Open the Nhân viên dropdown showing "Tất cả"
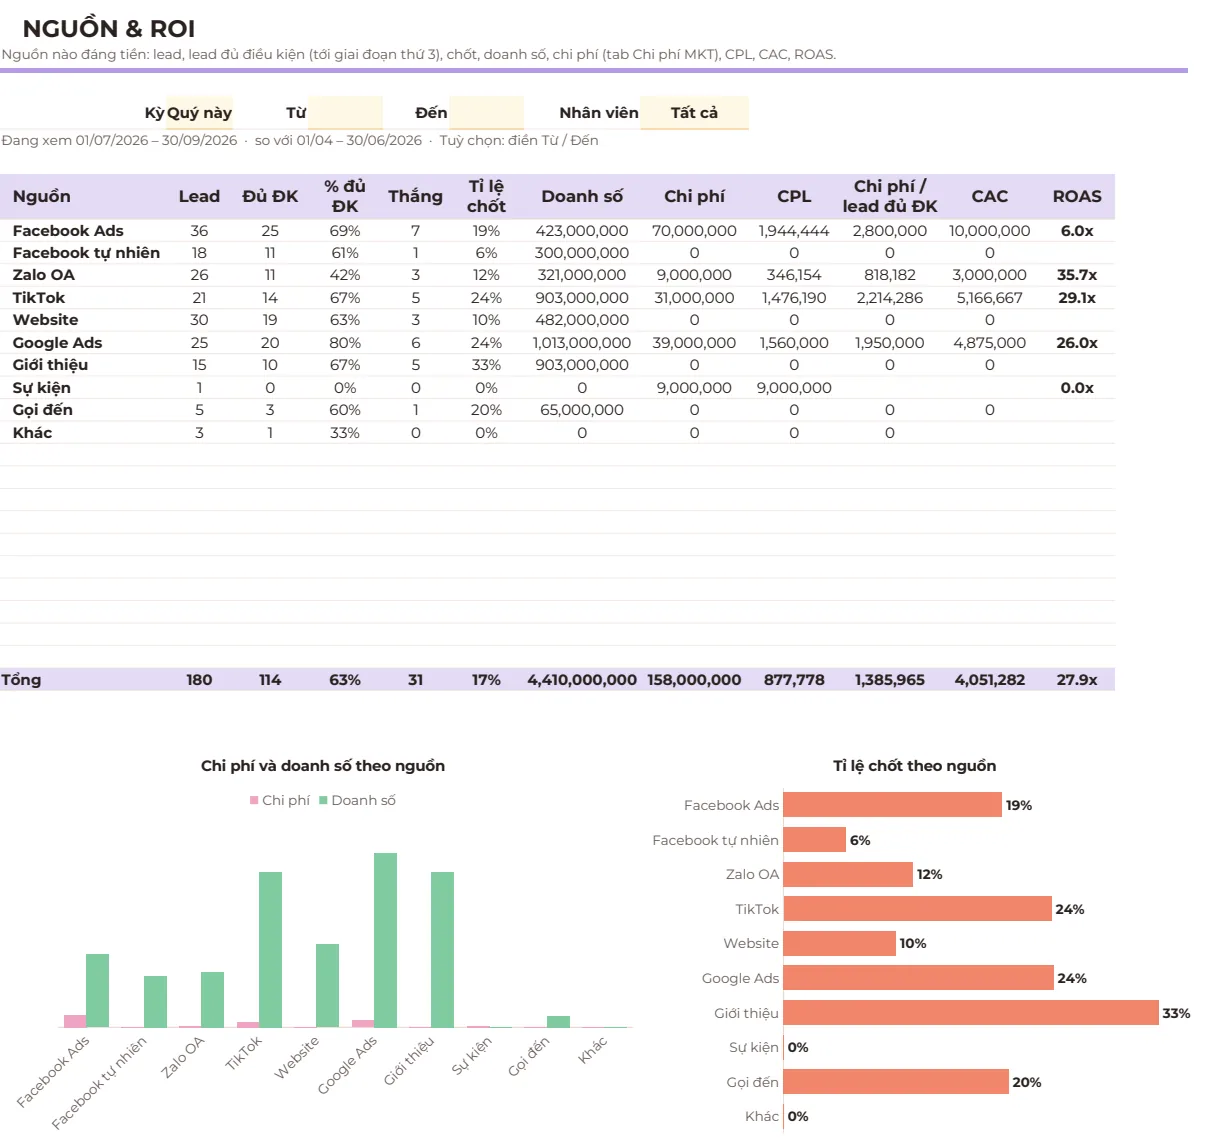 click(694, 113)
